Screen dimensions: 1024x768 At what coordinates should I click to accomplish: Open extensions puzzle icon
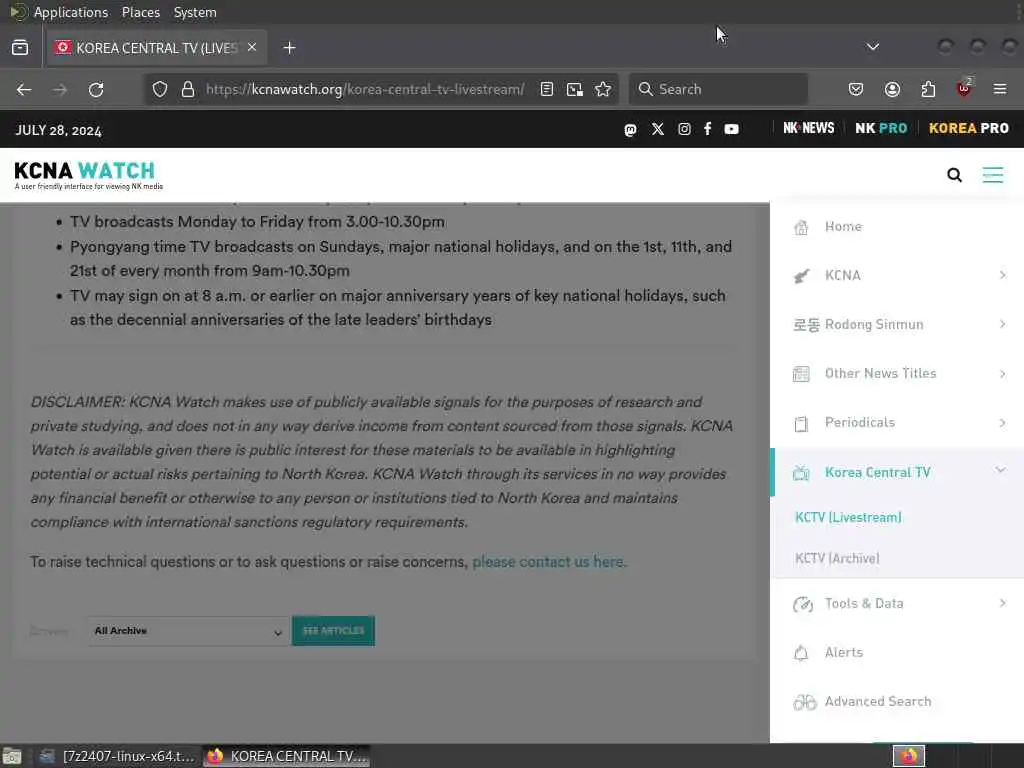coord(928,89)
